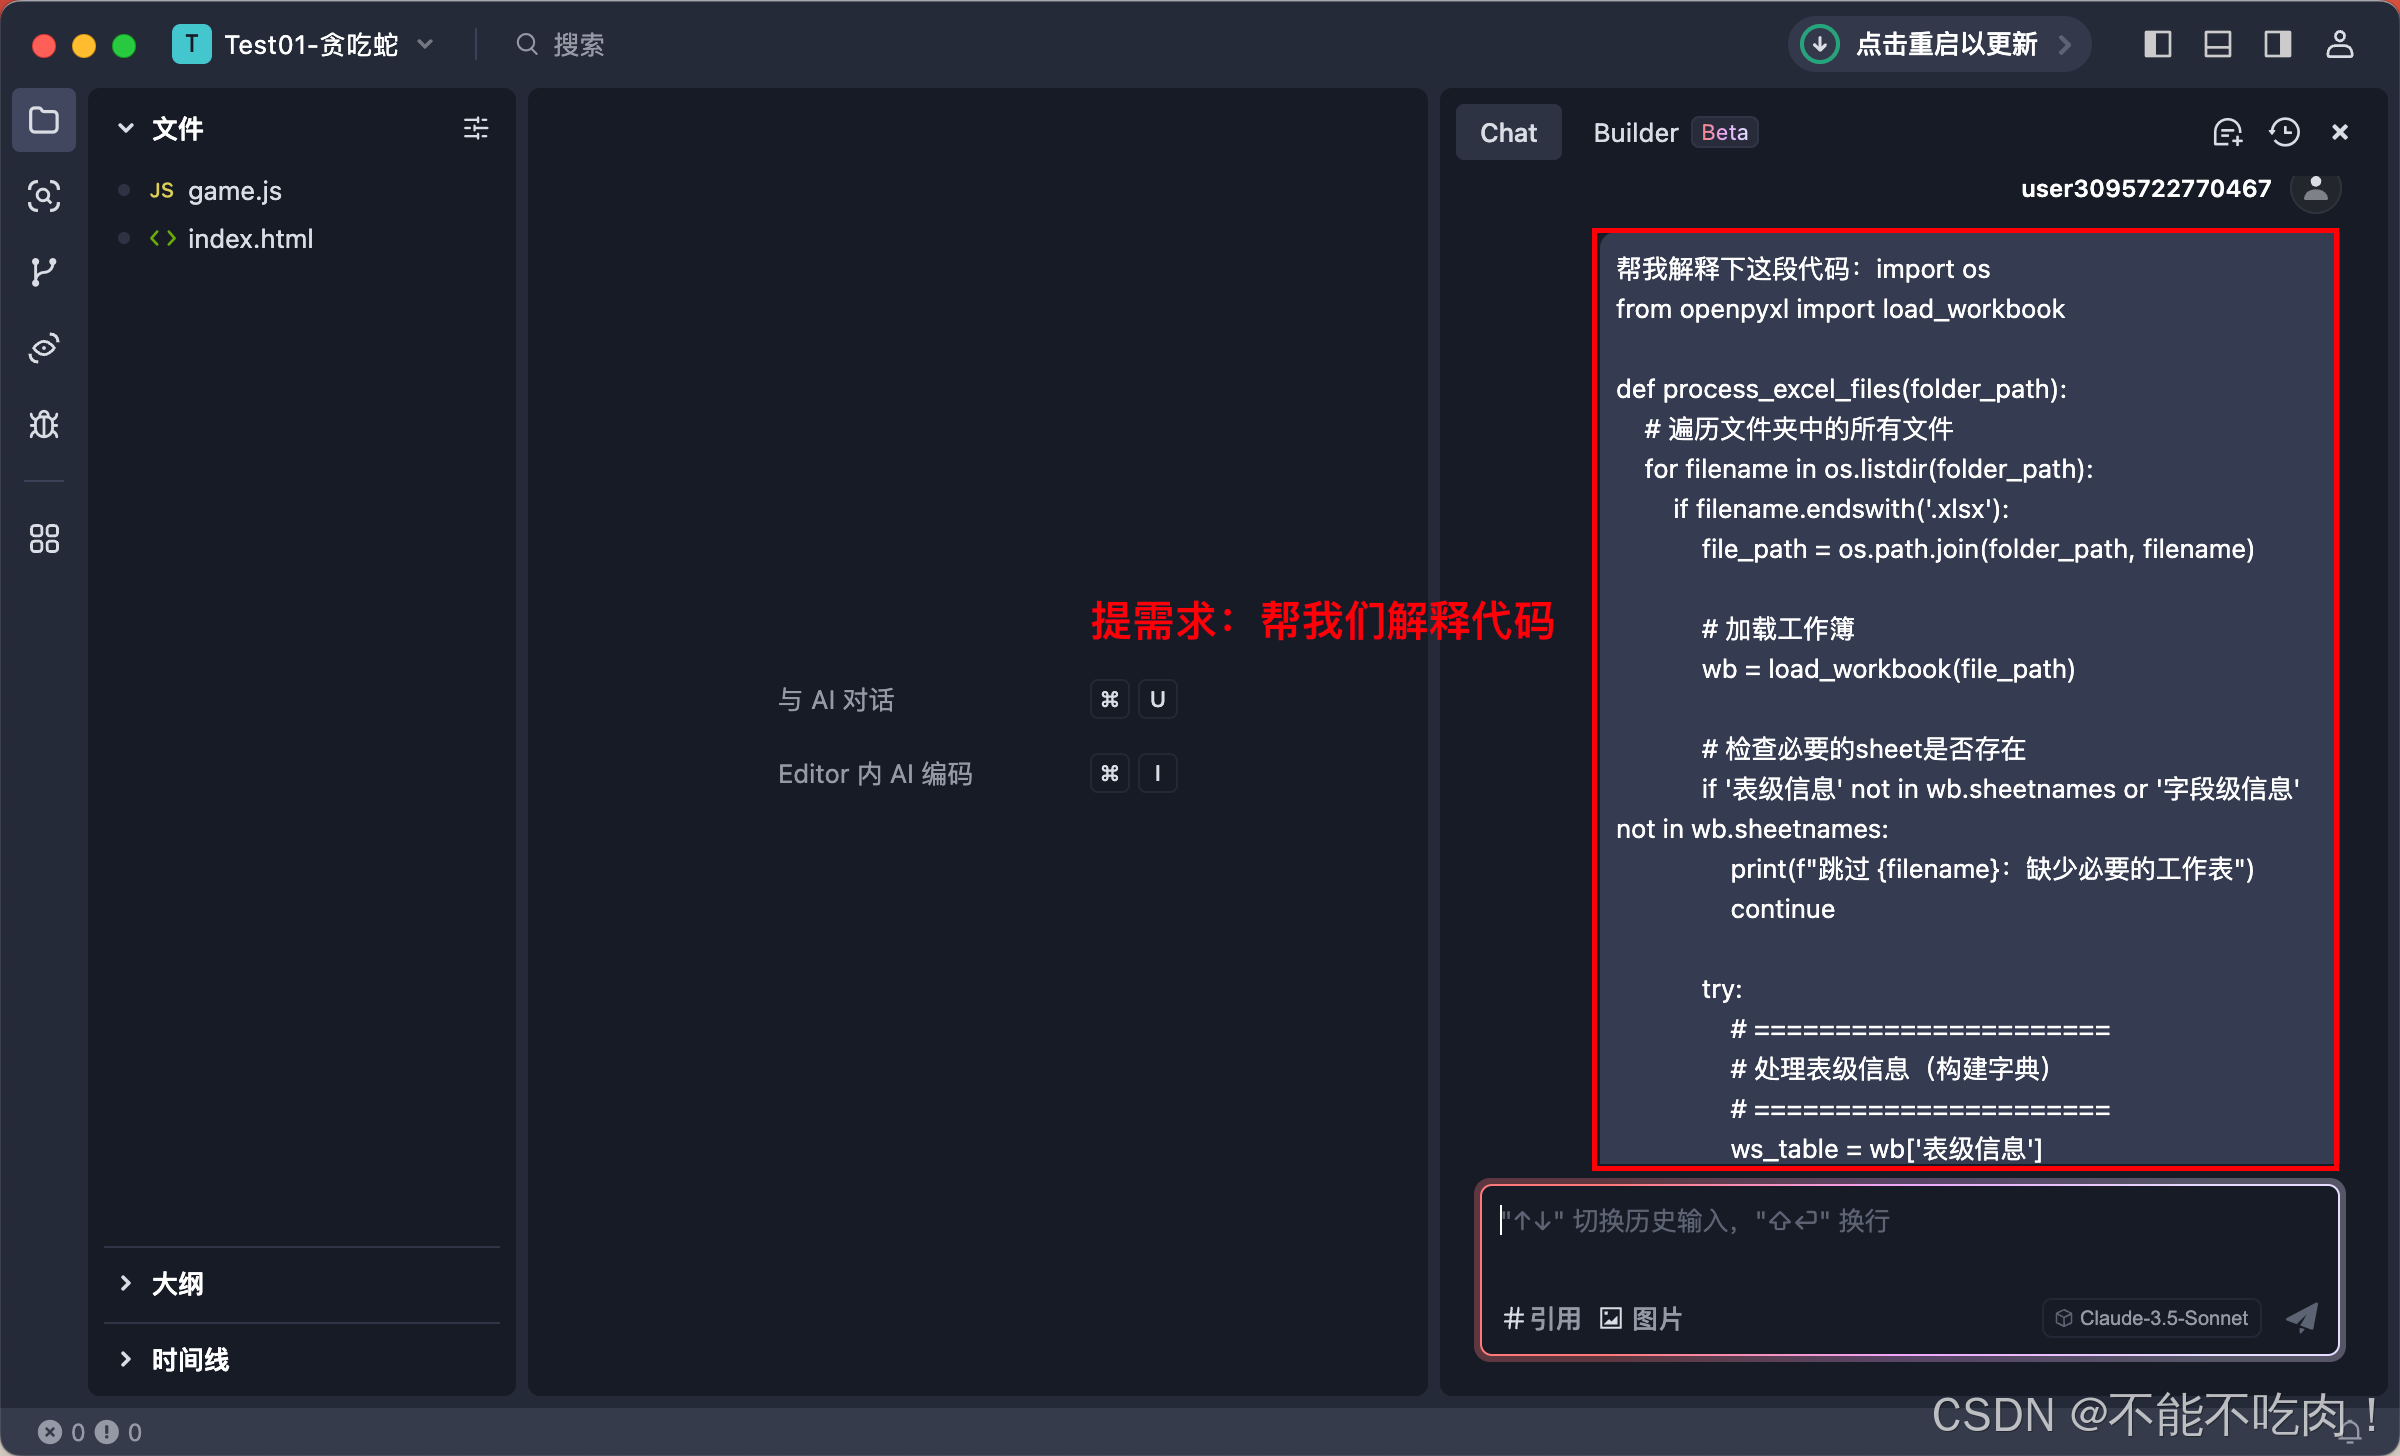
Task: Open the file explorer sidebar icon
Action: 44,121
